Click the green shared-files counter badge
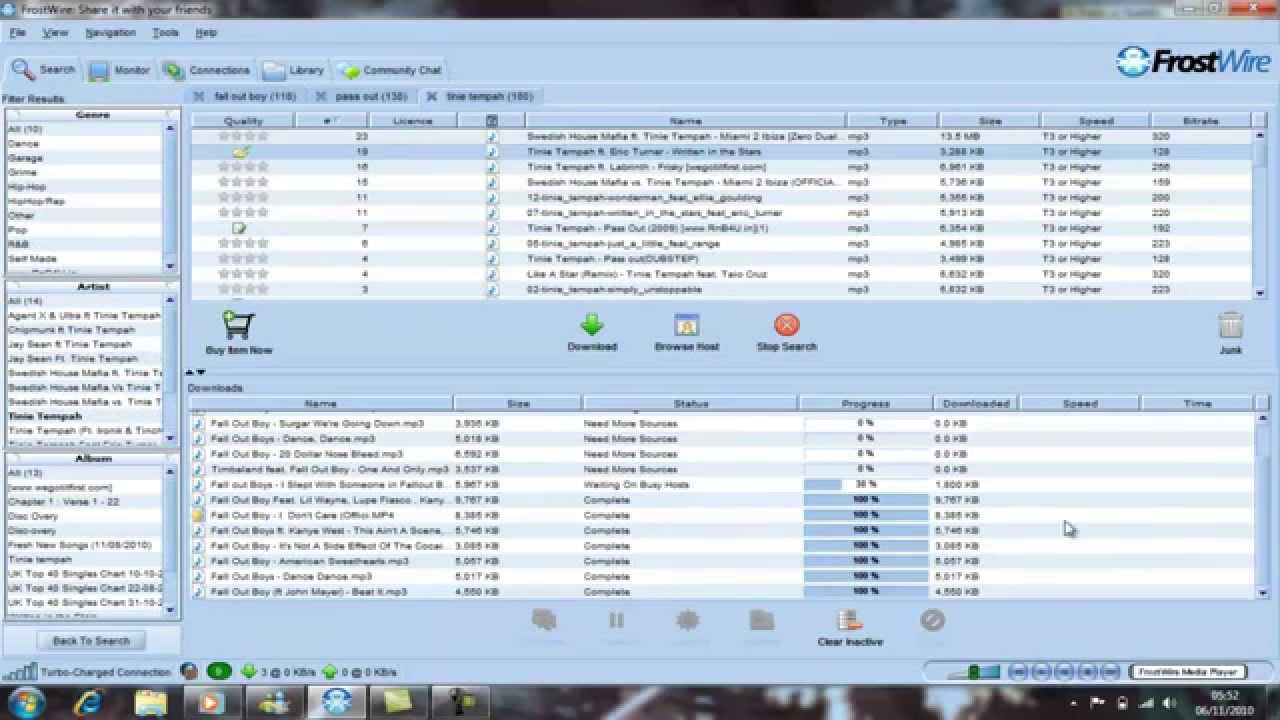Image resolution: width=1280 pixels, height=720 pixels. (x=219, y=672)
